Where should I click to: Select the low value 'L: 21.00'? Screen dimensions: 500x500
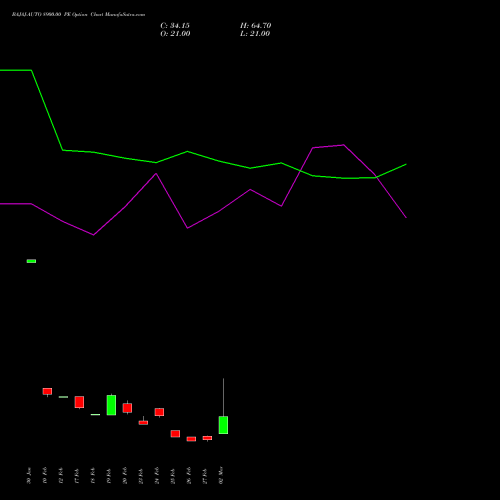coord(255,34)
